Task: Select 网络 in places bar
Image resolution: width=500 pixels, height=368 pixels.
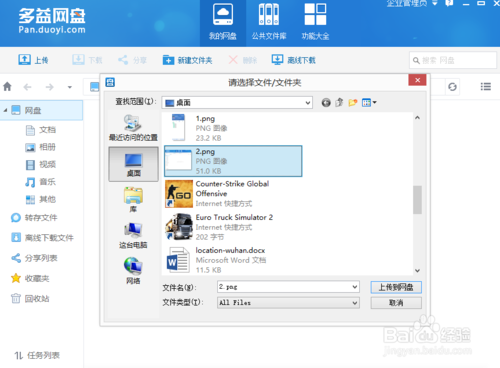Action: tap(133, 270)
